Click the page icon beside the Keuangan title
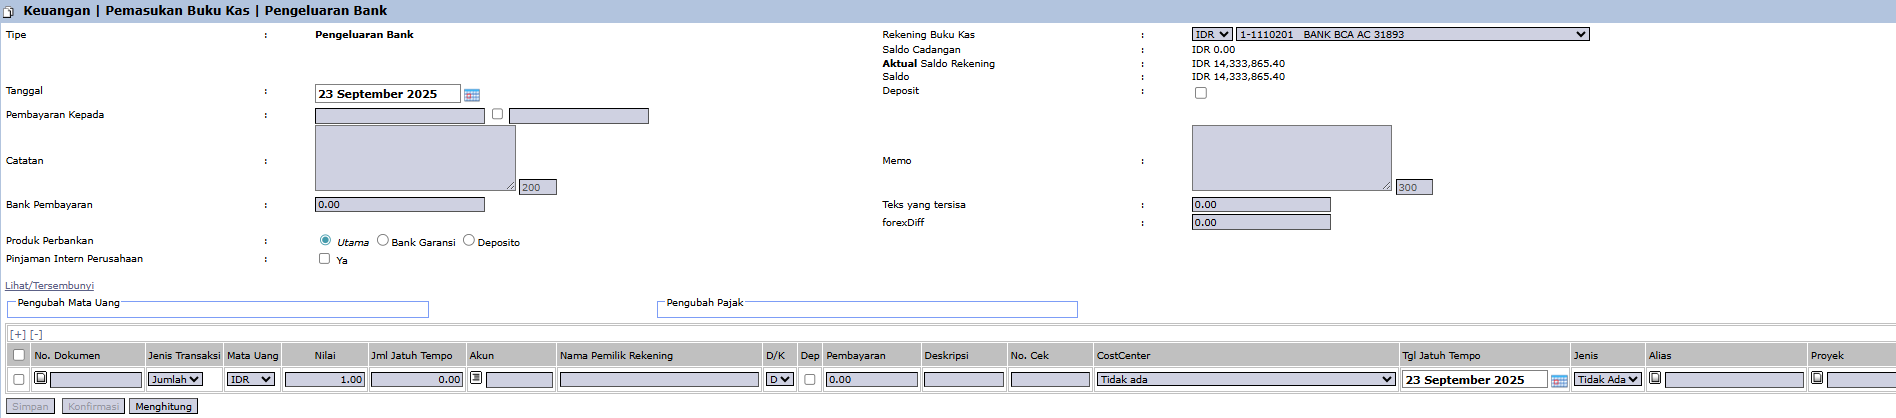 point(8,12)
